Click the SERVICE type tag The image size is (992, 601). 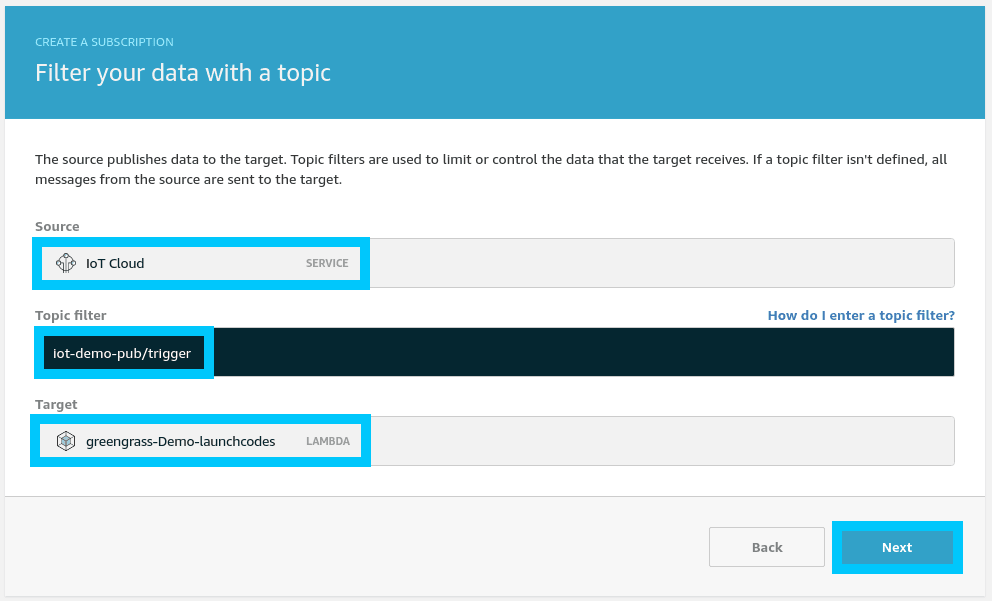[327, 263]
